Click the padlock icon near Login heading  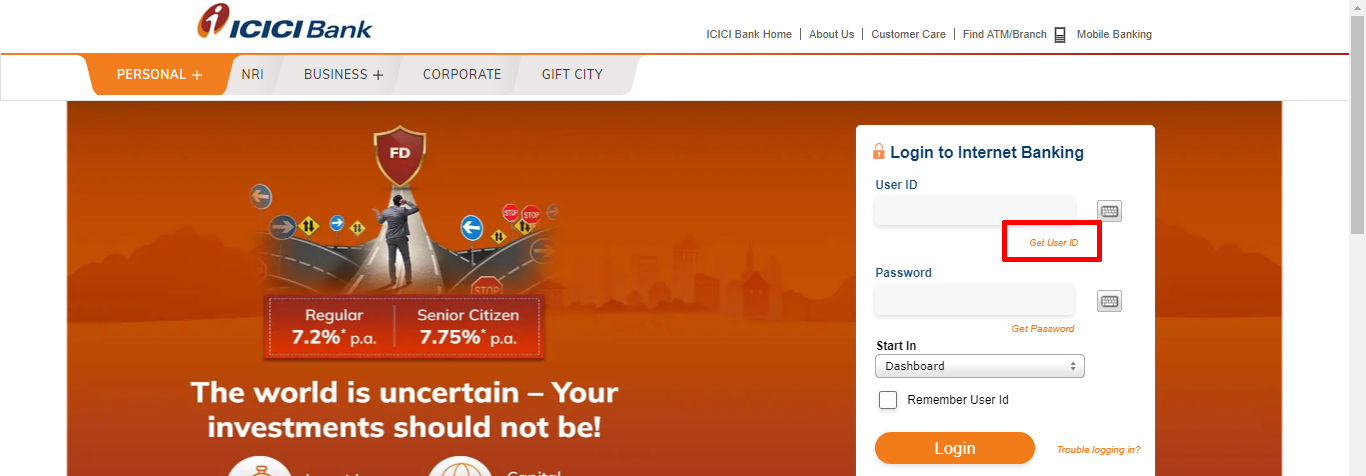coord(879,152)
